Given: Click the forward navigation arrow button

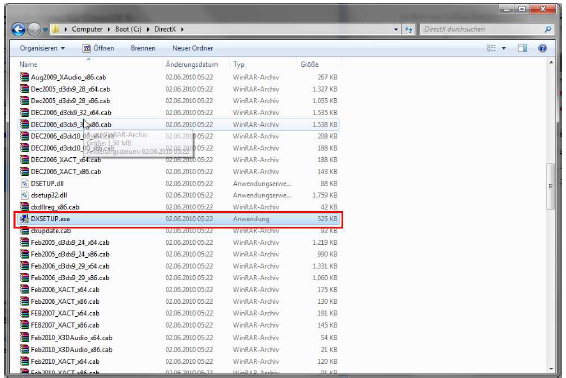Looking at the screenshot, I should click(x=34, y=29).
